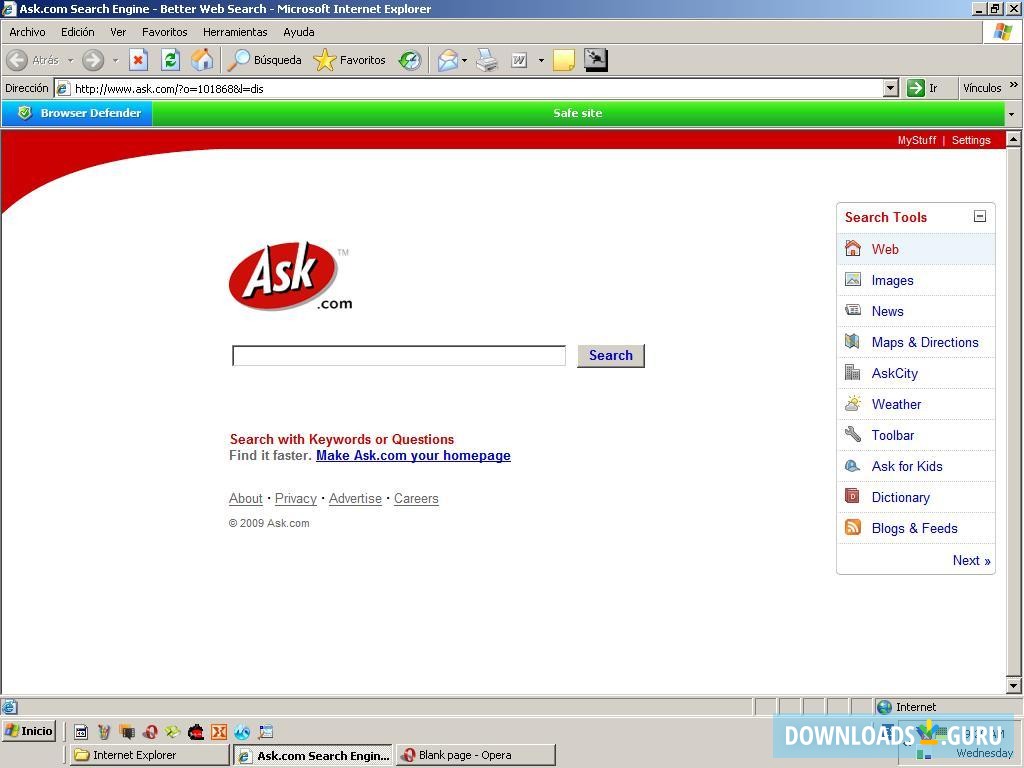
Task: Click the News newspaper icon
Action: coord(853,310)
